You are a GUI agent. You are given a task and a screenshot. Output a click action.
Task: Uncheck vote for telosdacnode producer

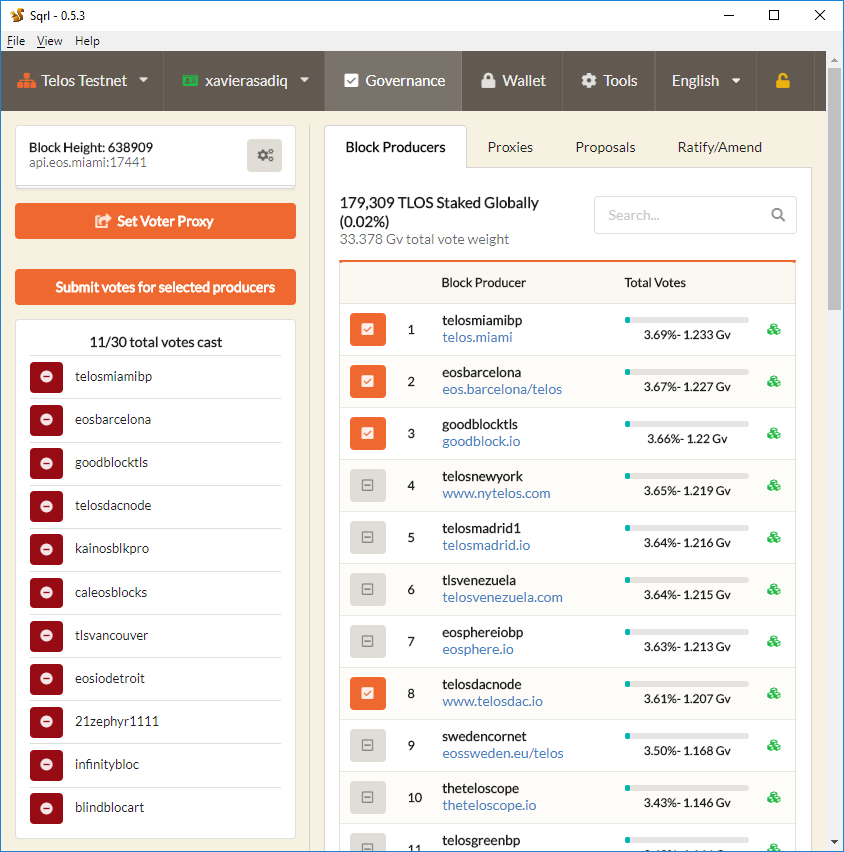[x=368, y=693]
